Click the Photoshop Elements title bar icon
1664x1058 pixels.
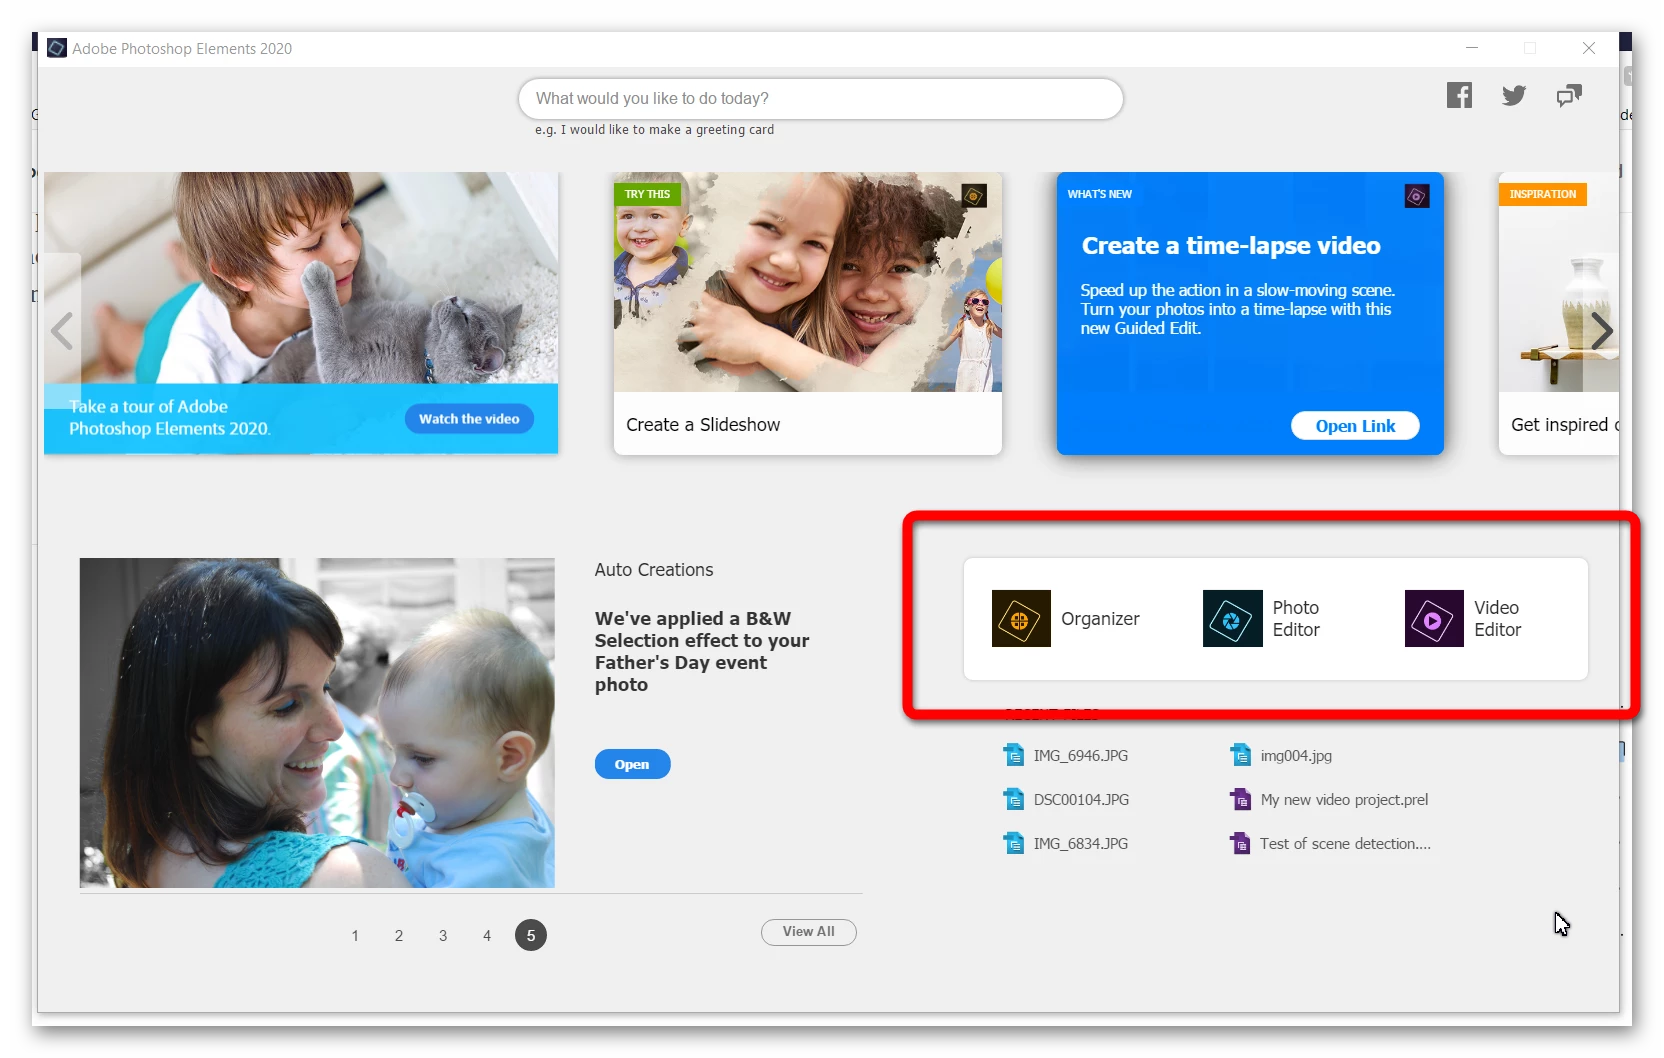57,48
